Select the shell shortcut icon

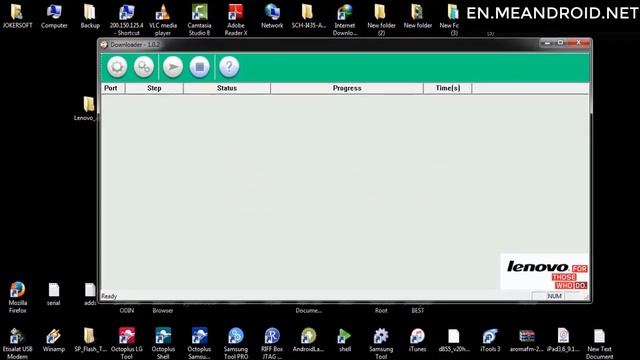coord(344,340)
